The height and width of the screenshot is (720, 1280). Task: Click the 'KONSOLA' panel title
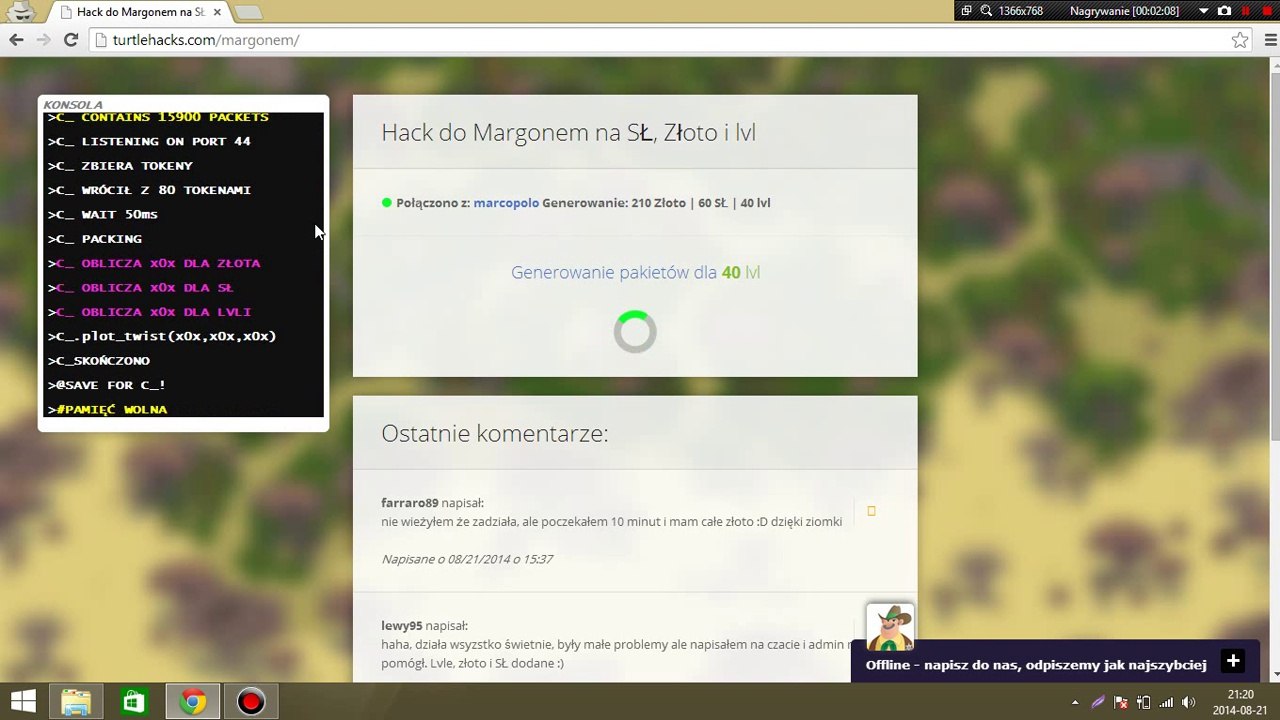coord(73,105)
